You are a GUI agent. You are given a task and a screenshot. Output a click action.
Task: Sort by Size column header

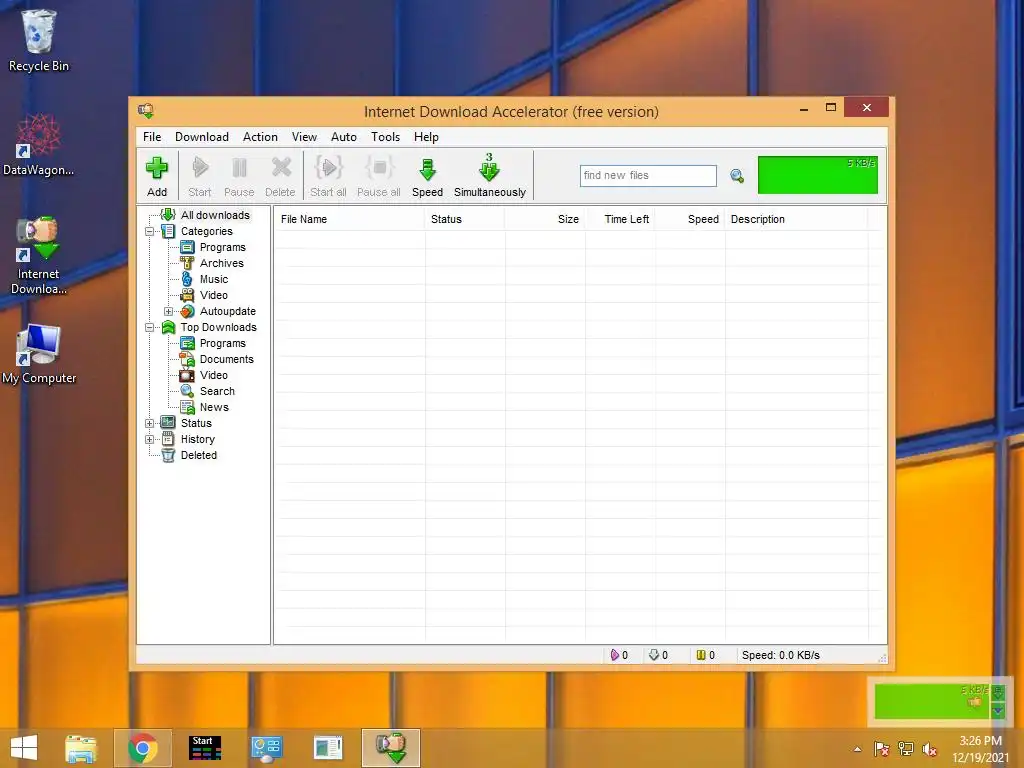(x=545, y=219)
